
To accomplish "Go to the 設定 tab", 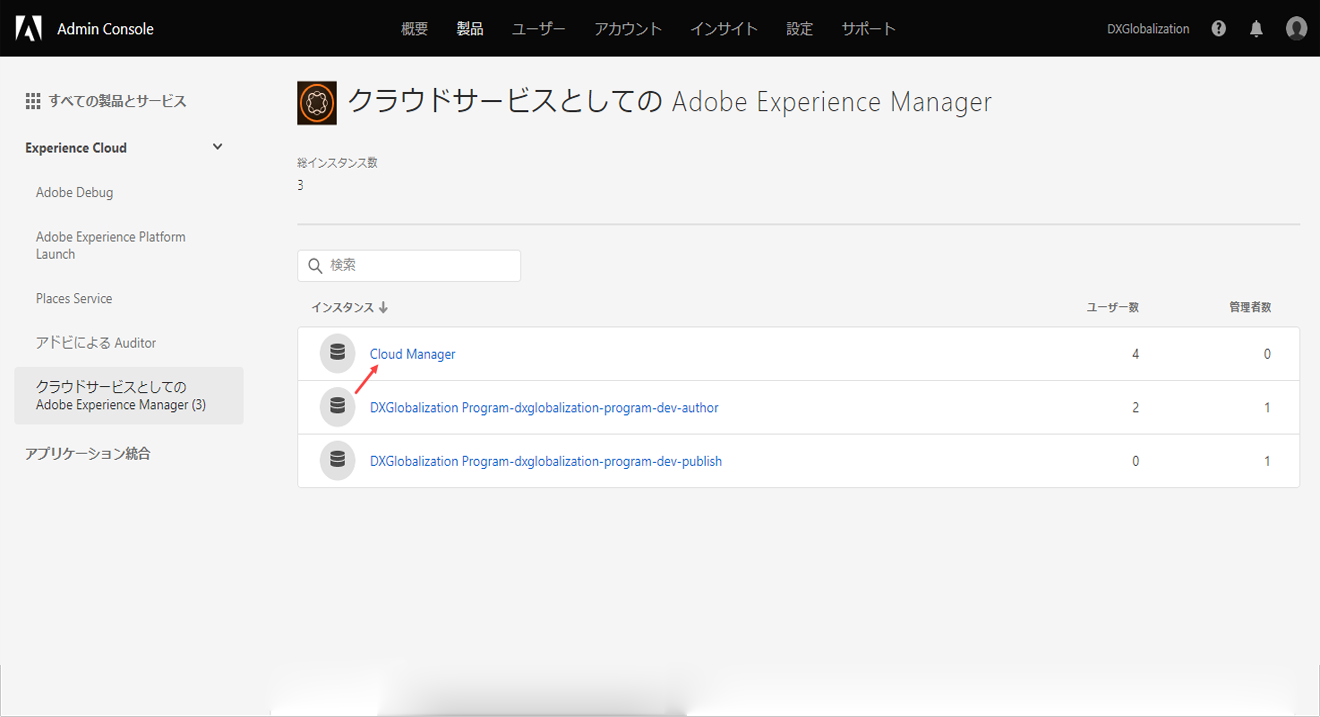I will [x=800, y=29].
